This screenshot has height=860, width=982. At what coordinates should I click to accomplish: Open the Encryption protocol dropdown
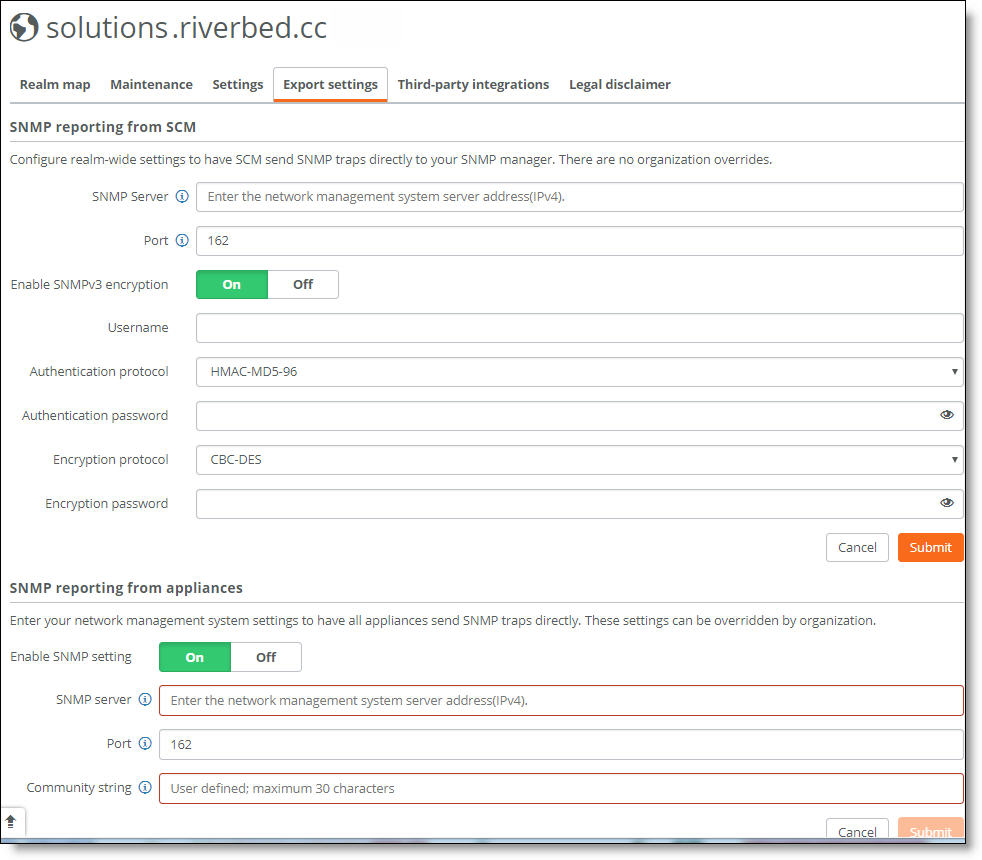point(579,460)
